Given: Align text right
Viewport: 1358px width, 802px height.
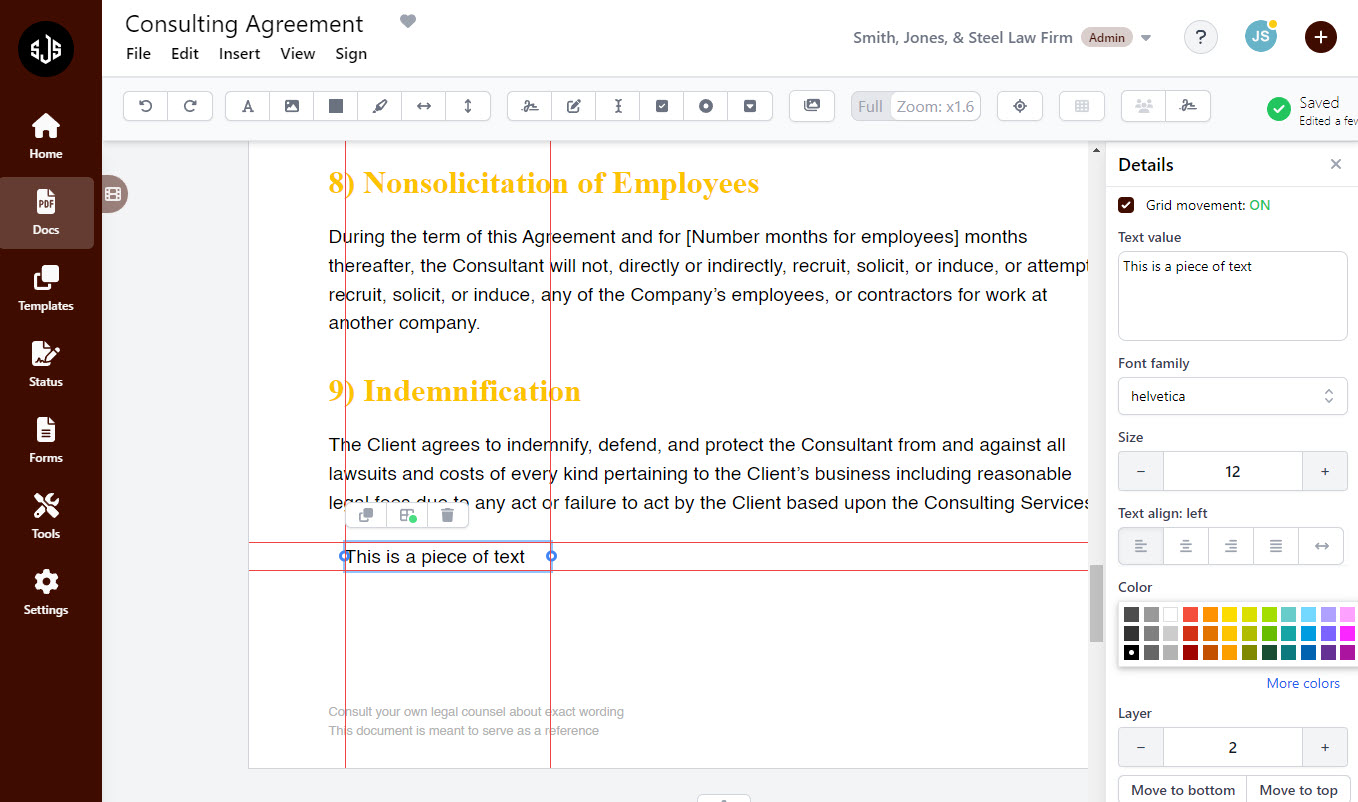Looking at the screenshot, I should coord(1231,546).
